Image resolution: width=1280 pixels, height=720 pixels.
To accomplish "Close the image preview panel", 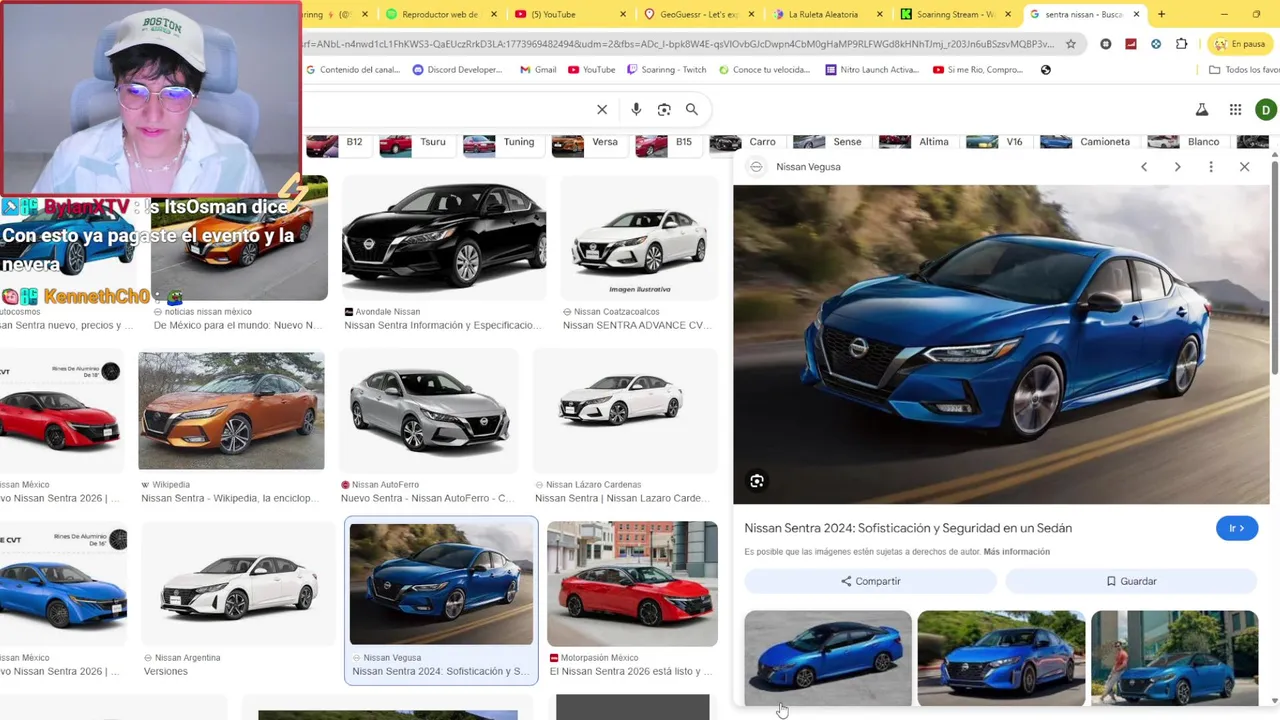I will point(1245,167).
